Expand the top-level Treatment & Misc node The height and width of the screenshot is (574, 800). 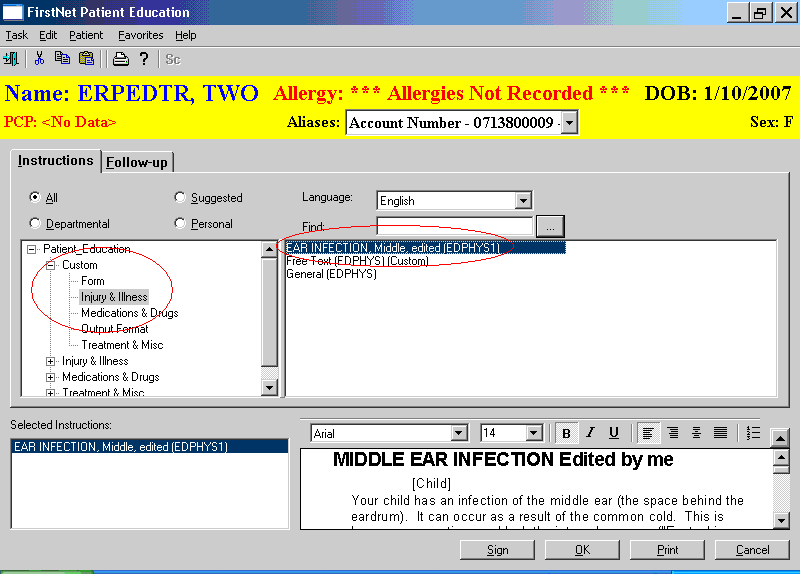point(51,393)
